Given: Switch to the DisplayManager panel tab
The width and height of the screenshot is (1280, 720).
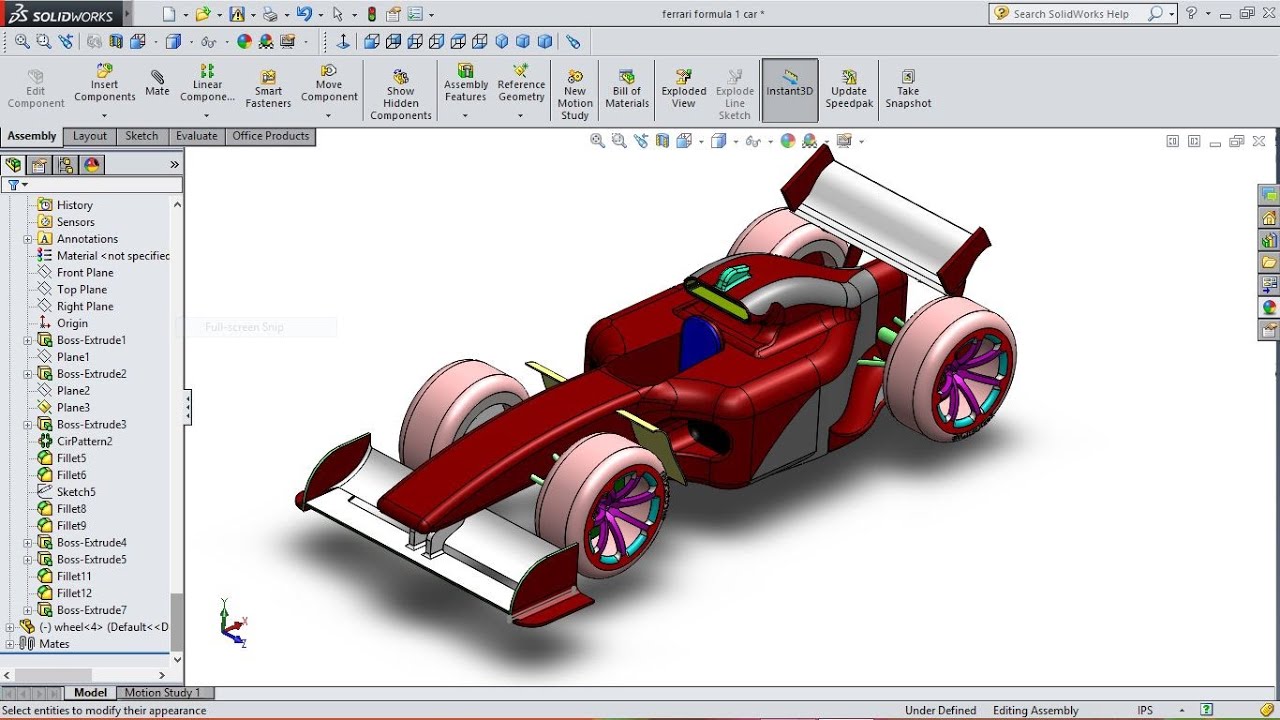Looking at the screenshot, I should 92,165.
